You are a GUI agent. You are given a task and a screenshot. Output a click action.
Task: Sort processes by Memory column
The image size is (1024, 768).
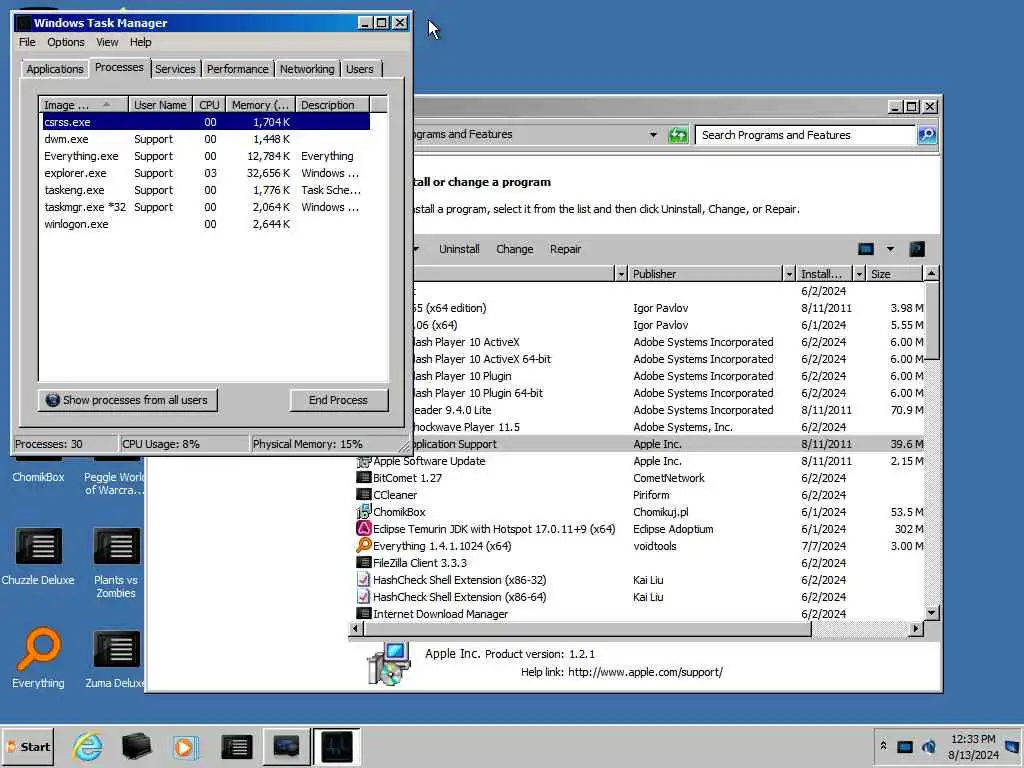(x=261, y=105)
